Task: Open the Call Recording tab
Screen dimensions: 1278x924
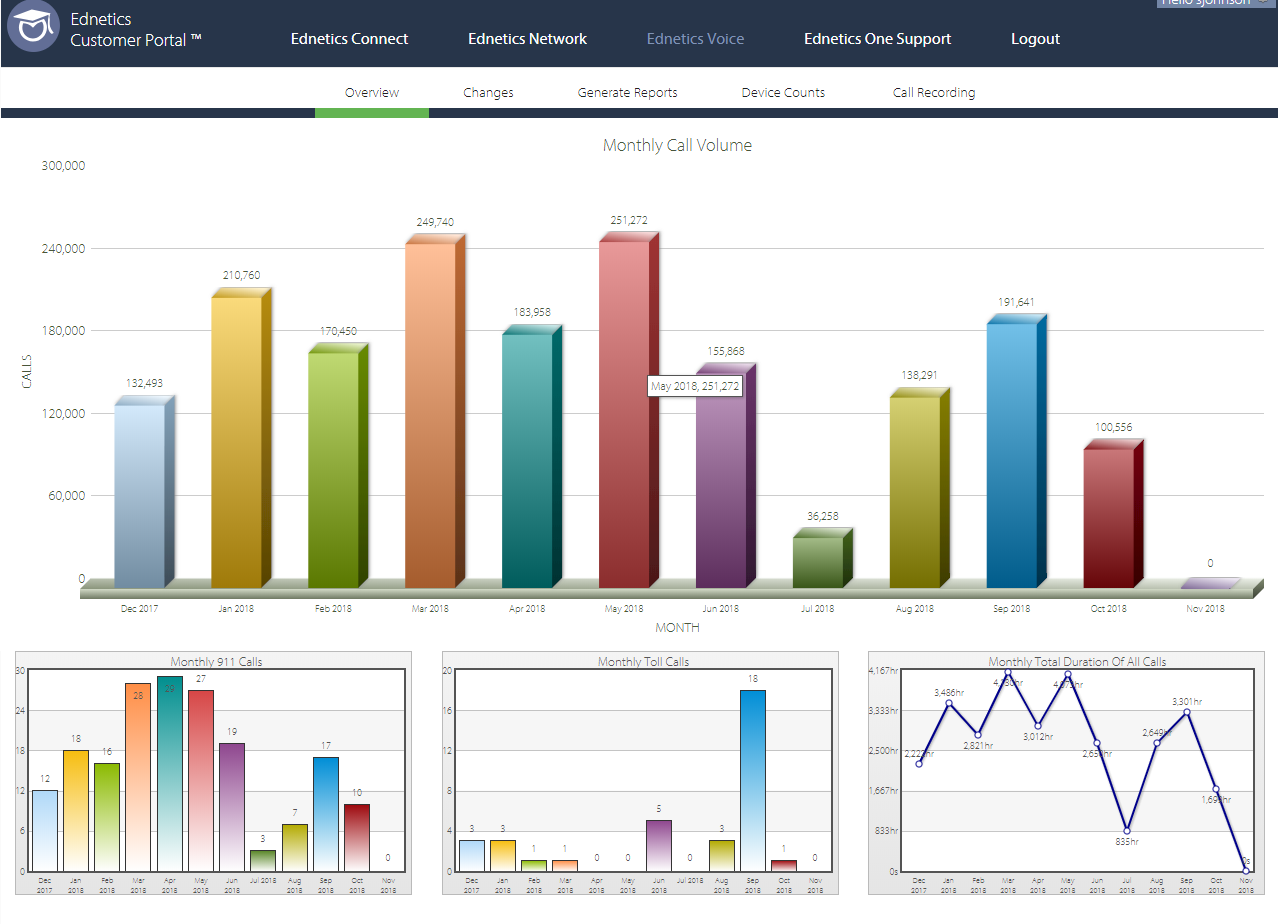Action: point(934,92)
